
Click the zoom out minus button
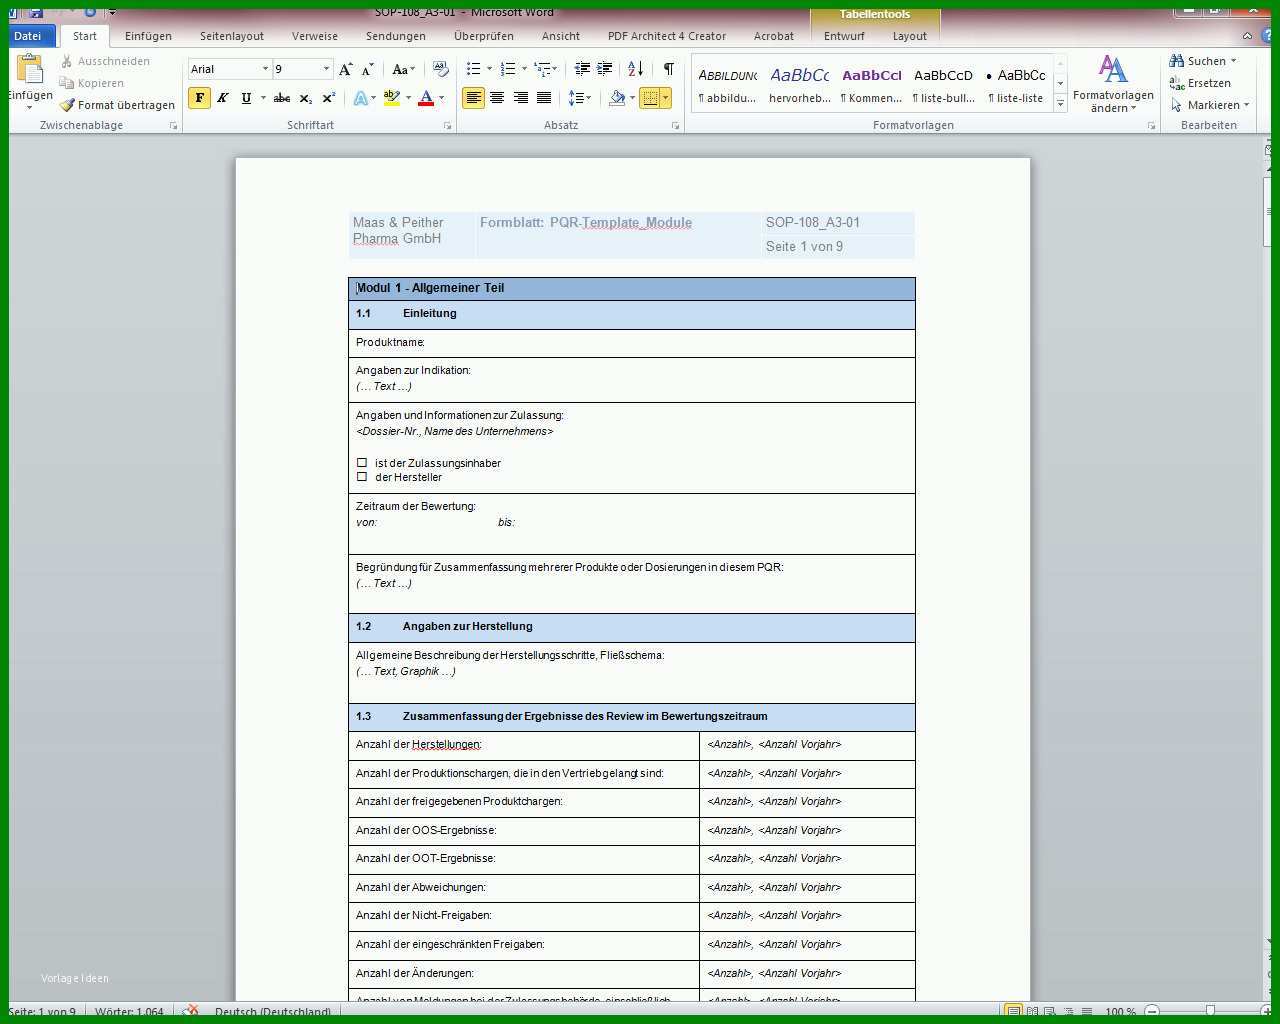[1152, 1012]
